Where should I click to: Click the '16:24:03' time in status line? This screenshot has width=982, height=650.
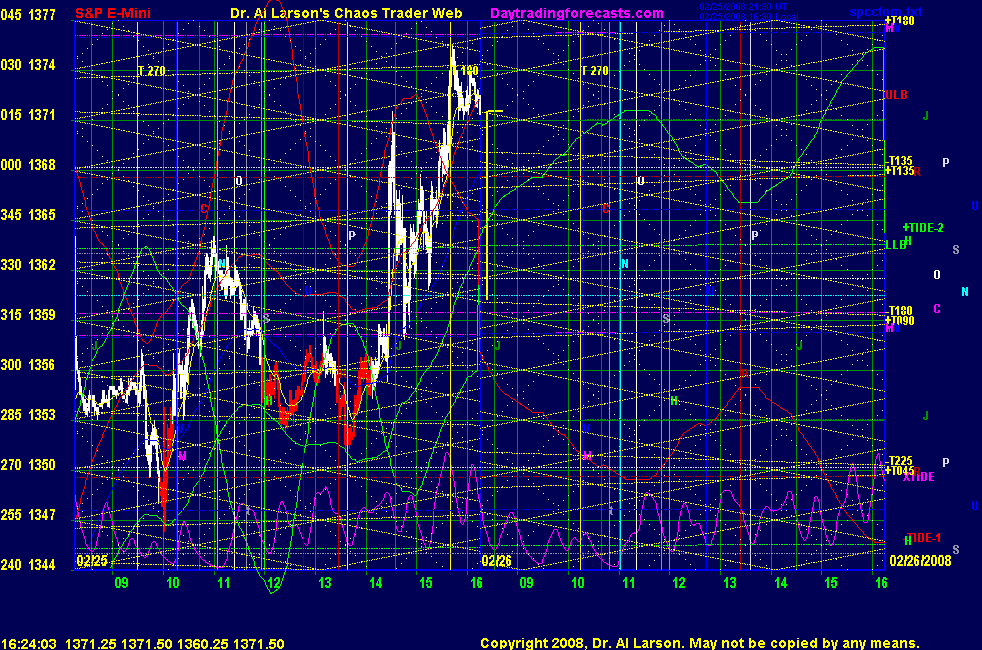point(29,644)
